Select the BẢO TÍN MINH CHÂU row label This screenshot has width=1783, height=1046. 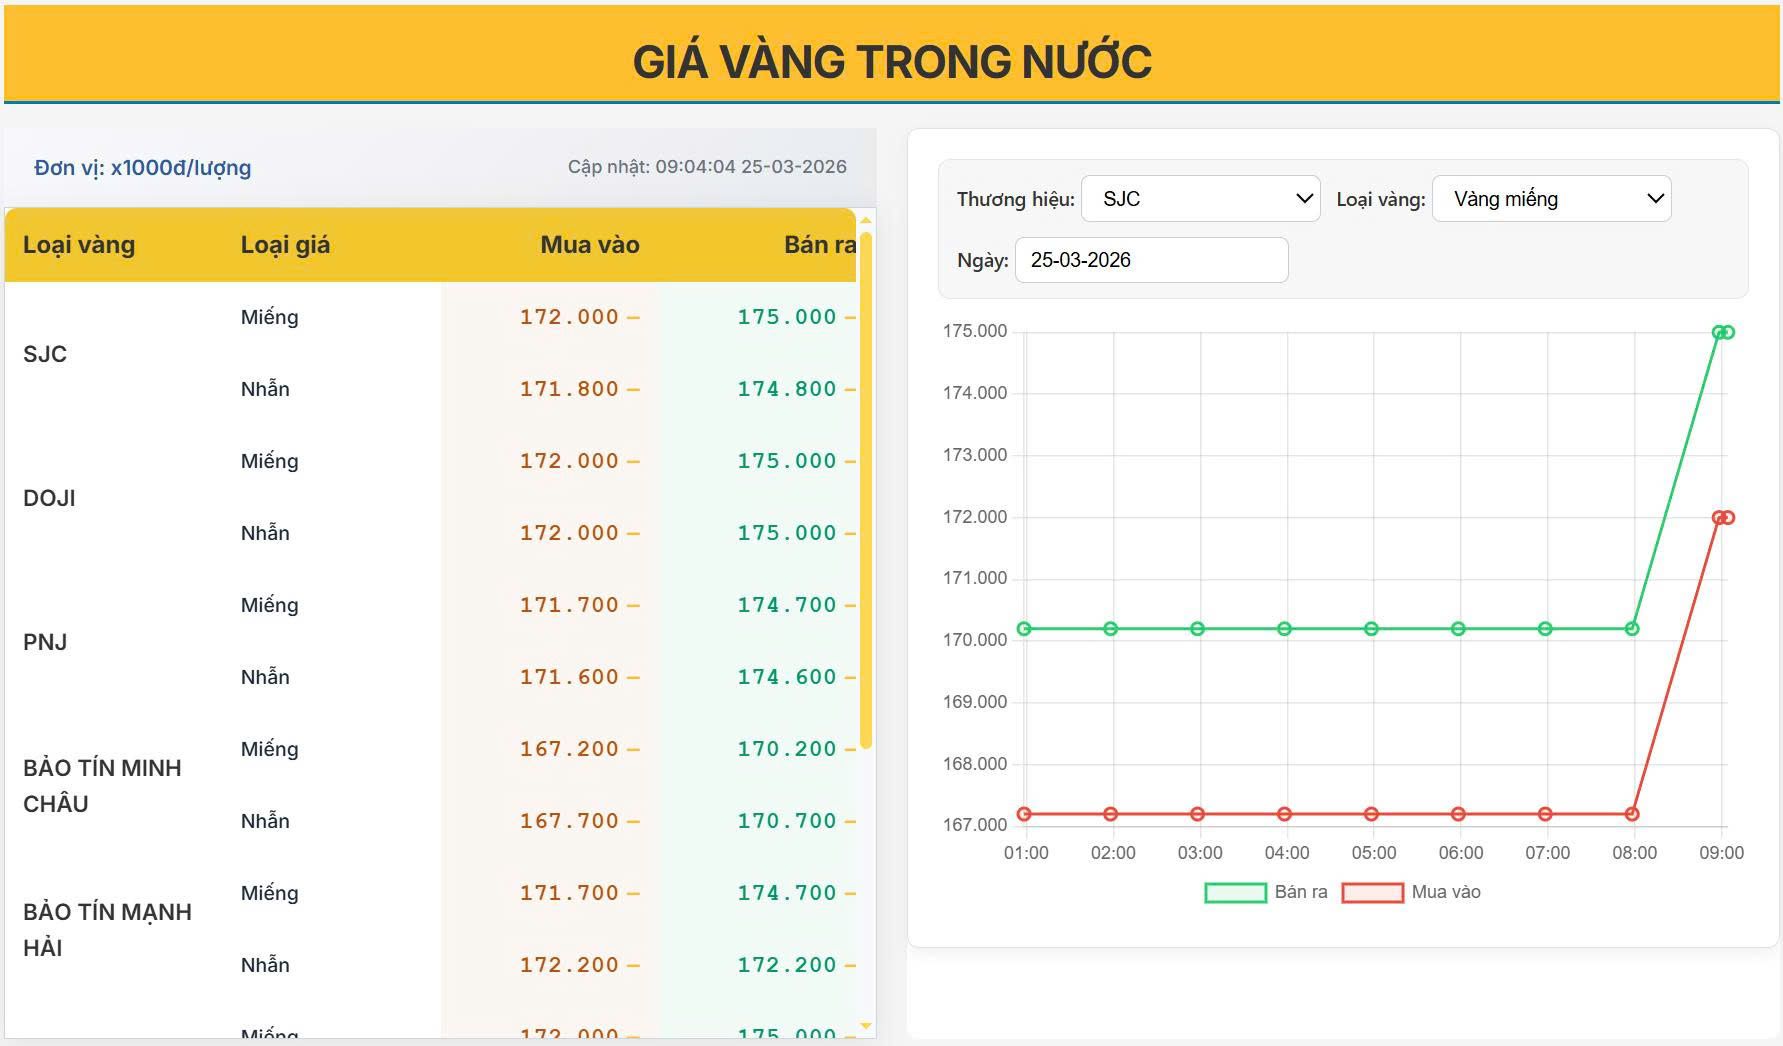[102, 786]
